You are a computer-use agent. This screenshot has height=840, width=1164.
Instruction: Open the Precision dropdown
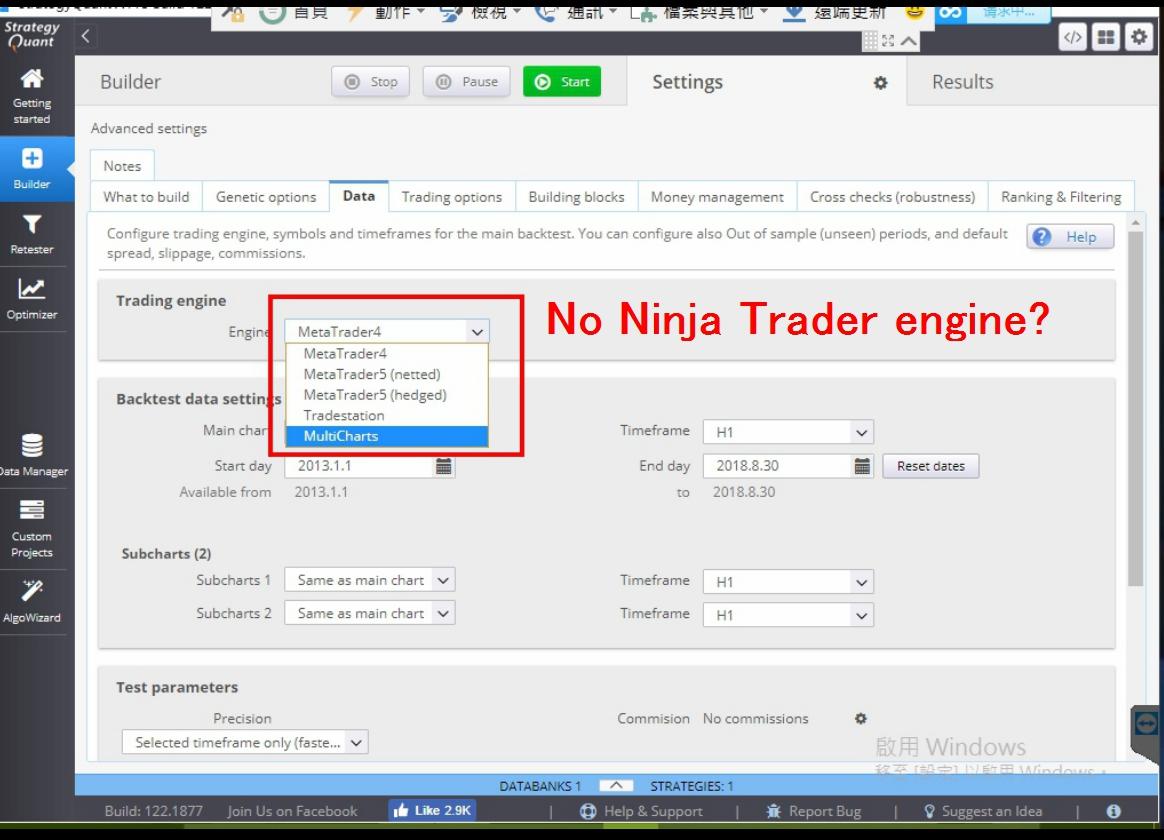coord(245,742)
